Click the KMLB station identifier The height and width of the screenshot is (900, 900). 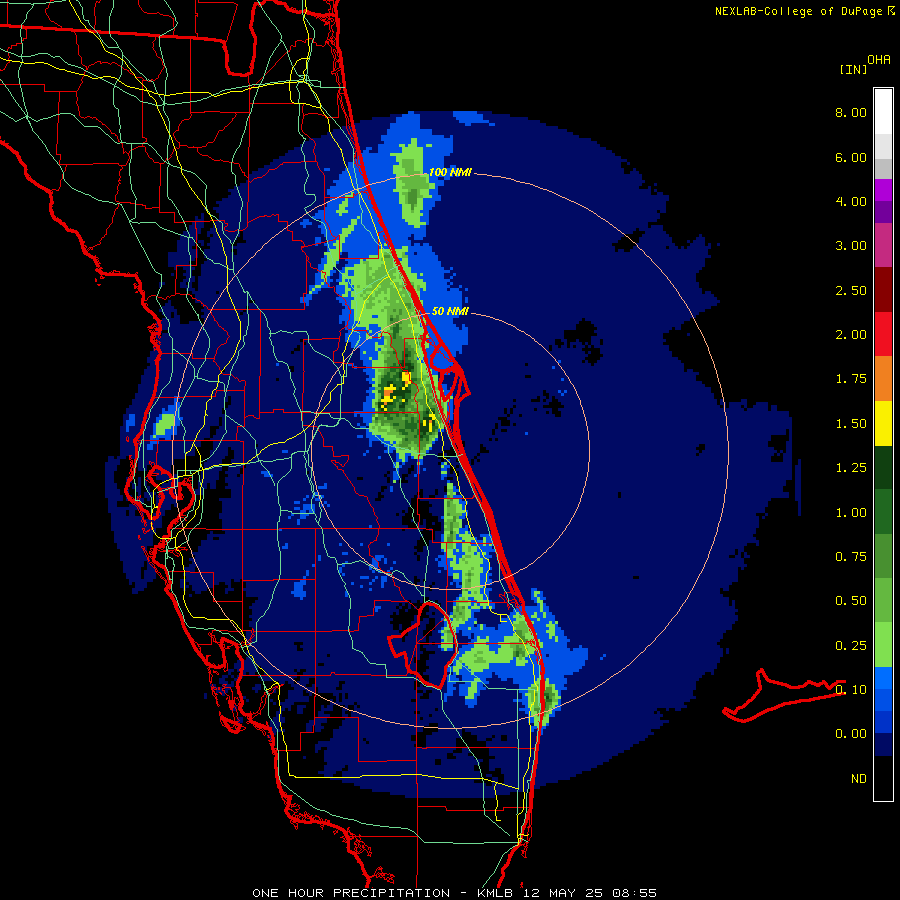pos(496,893)
